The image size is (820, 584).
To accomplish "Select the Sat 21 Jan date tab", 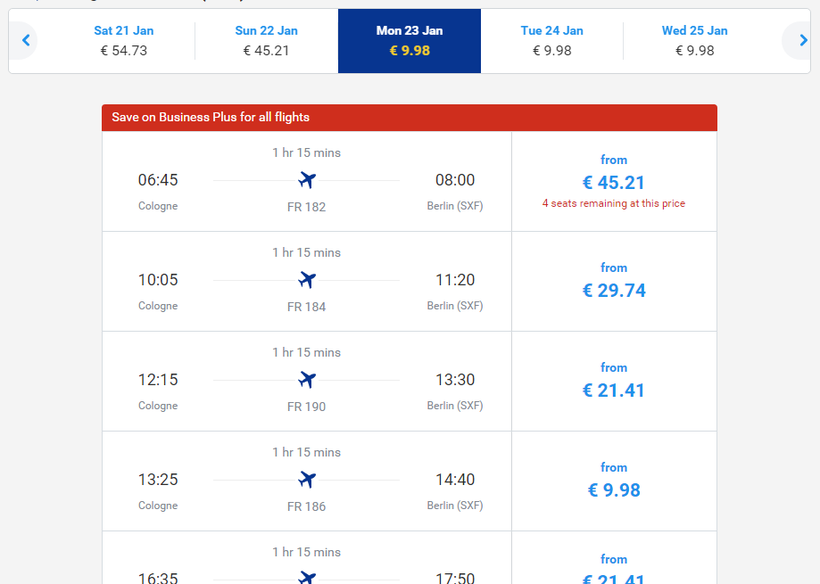I will coord(124,41).
